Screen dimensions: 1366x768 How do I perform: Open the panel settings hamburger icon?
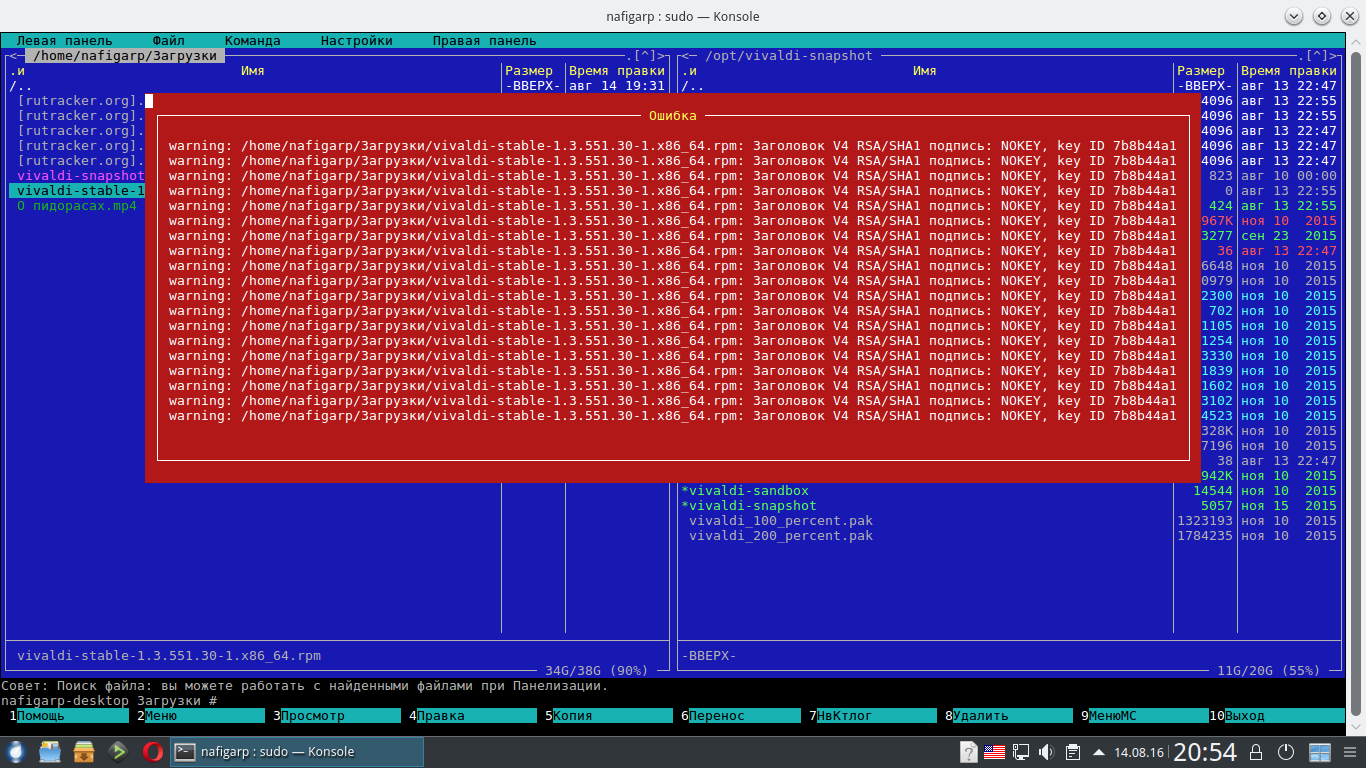tap(1350, 752)
